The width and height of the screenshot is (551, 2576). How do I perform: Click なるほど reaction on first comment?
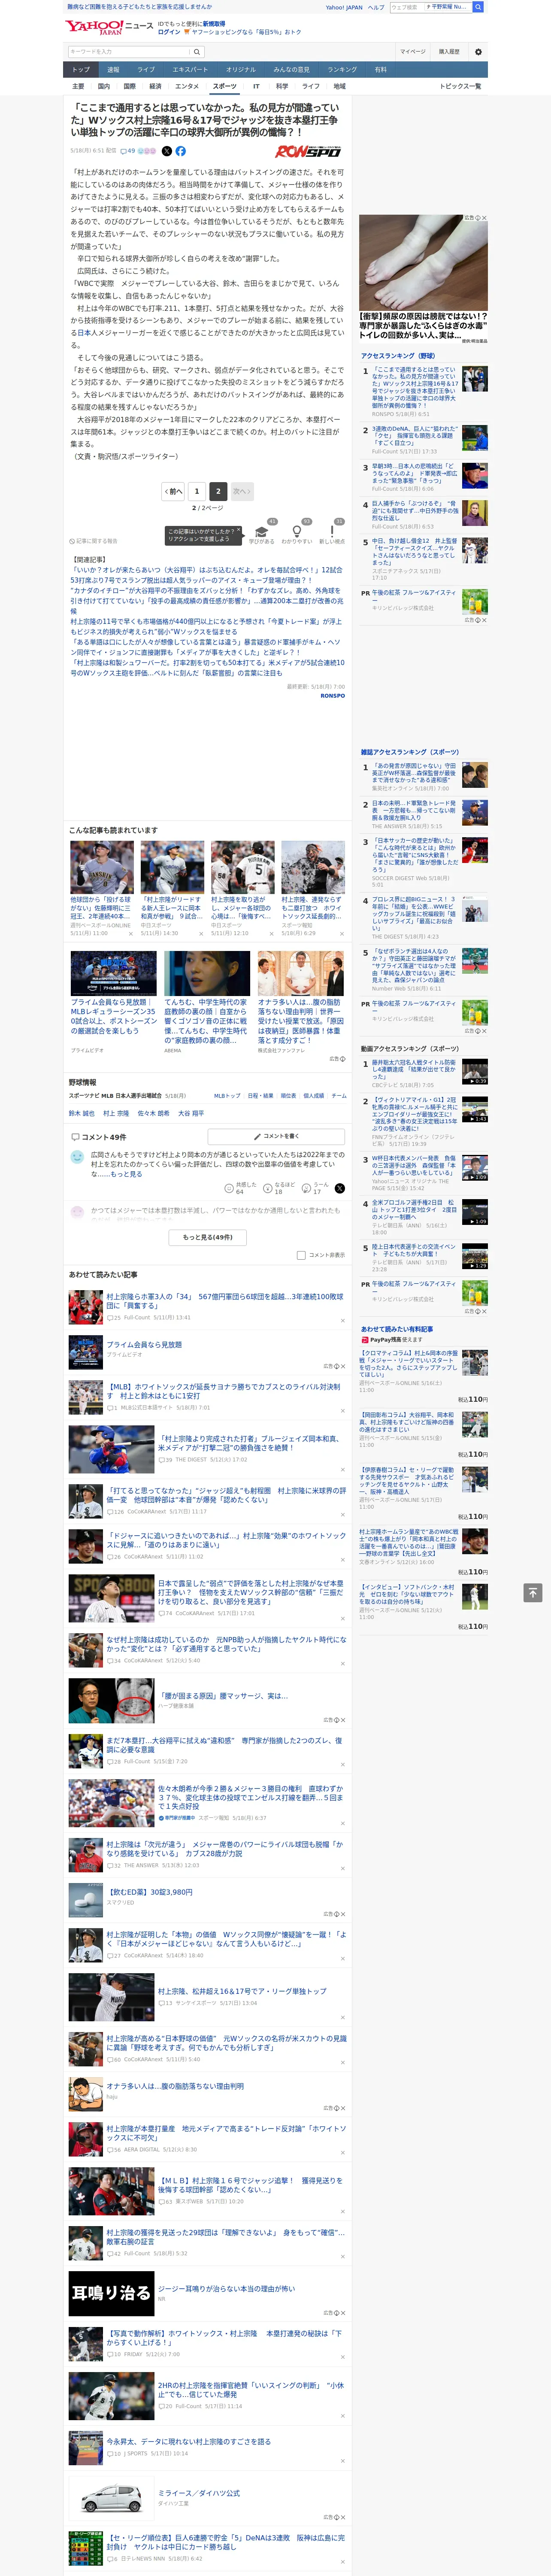point(279,1188)
